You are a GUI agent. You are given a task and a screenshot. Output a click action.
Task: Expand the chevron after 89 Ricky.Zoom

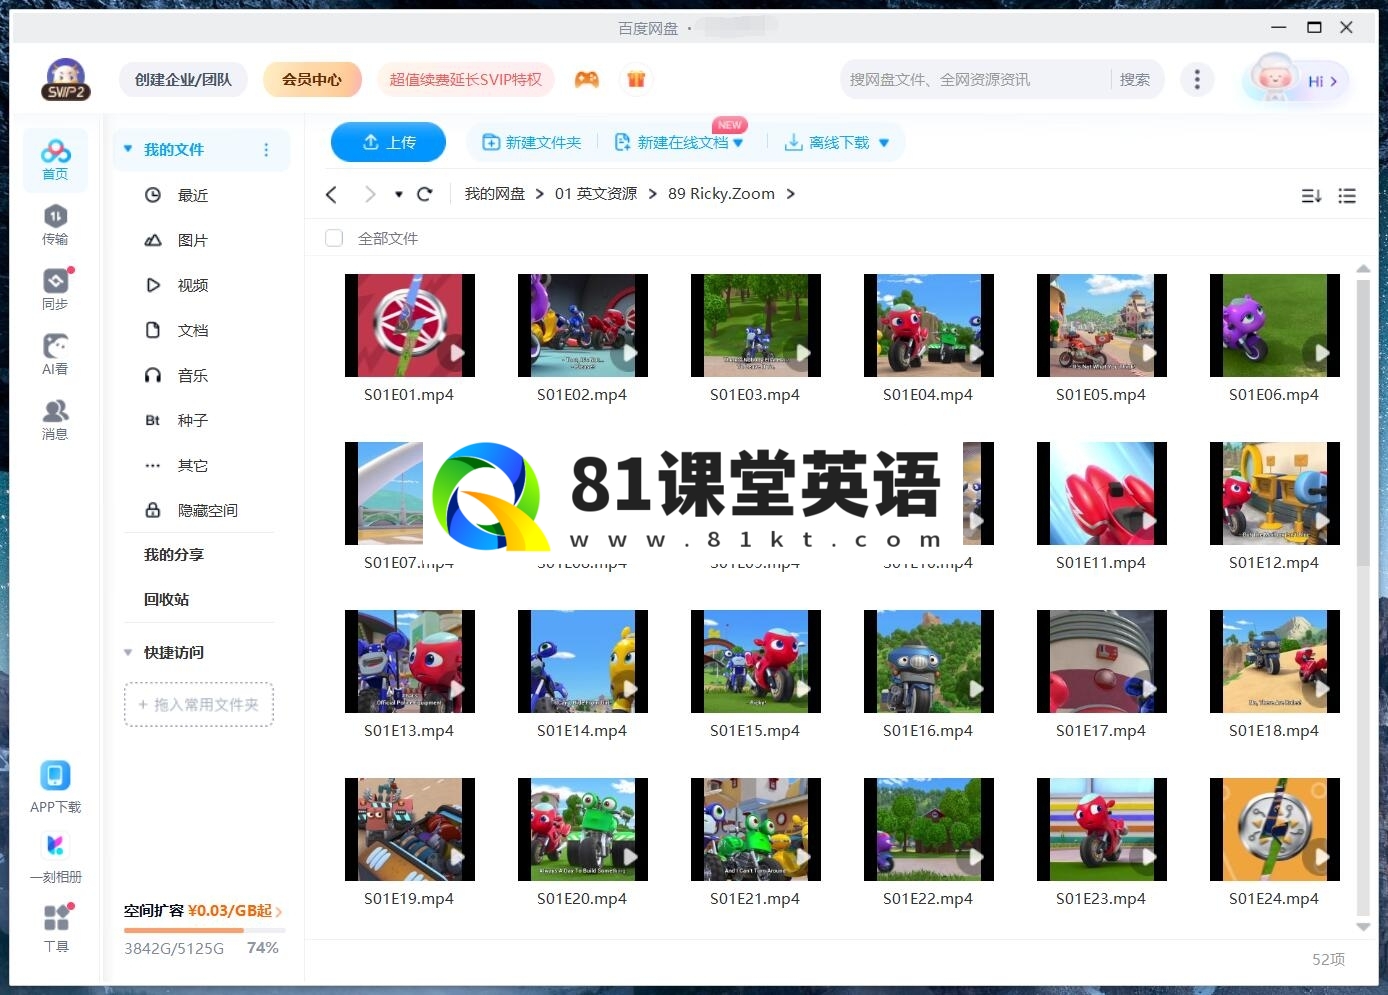point(791,194)
